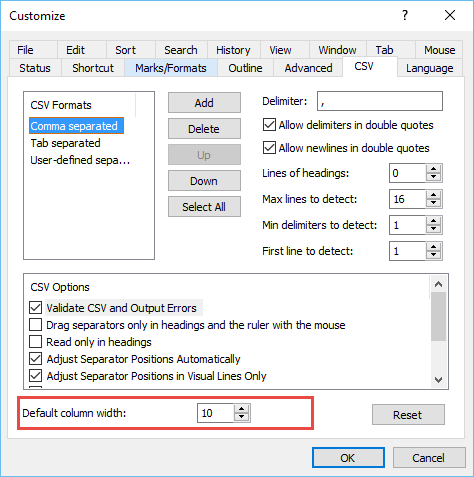Increase Default column width spinner
474x477 pixels.
click(x=241, y=409)
